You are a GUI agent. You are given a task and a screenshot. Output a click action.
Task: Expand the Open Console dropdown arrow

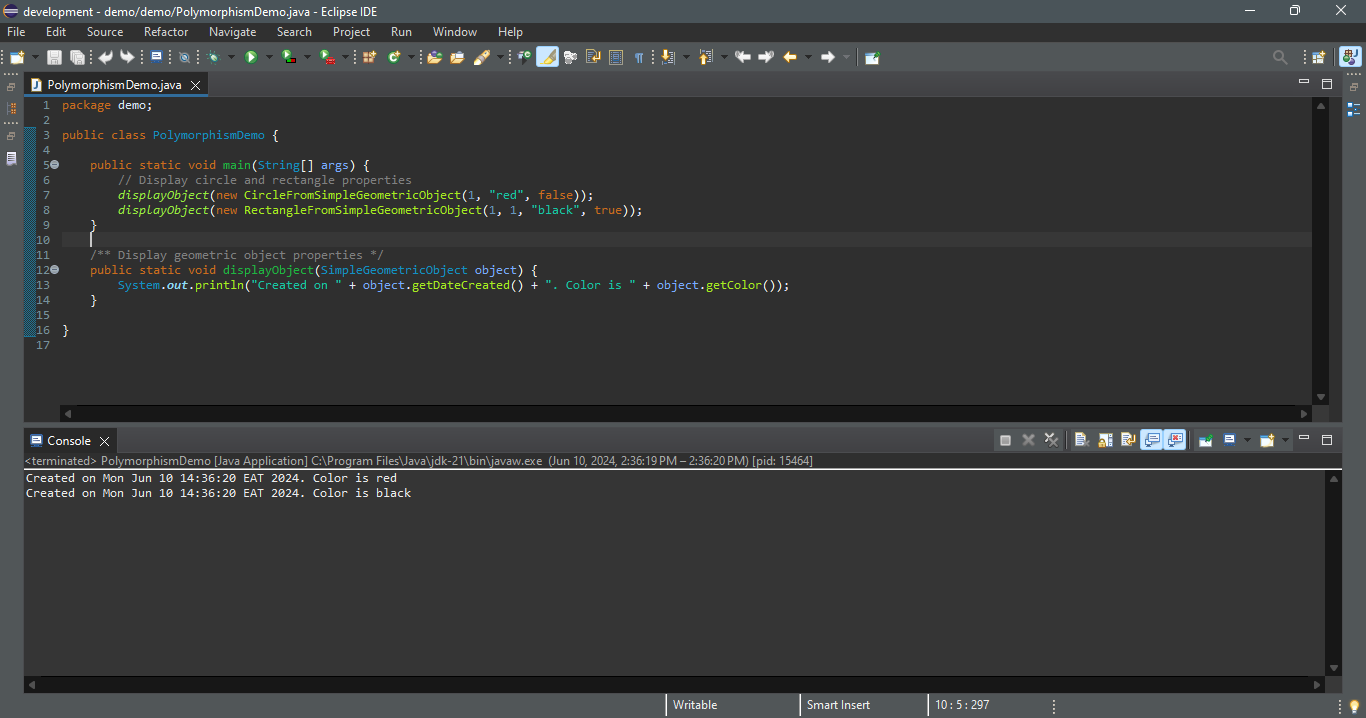tap(1285, 440)
